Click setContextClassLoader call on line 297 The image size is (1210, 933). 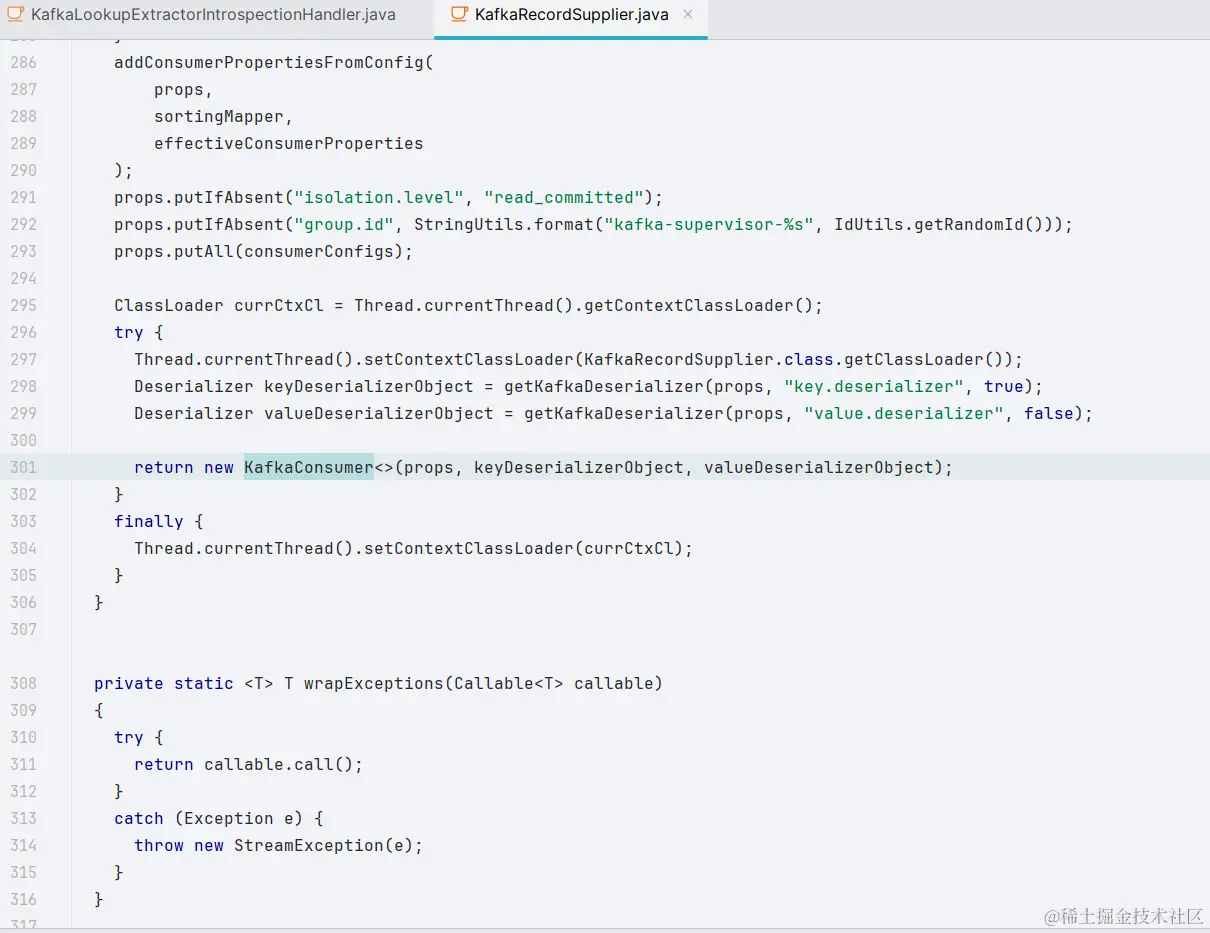469,359
